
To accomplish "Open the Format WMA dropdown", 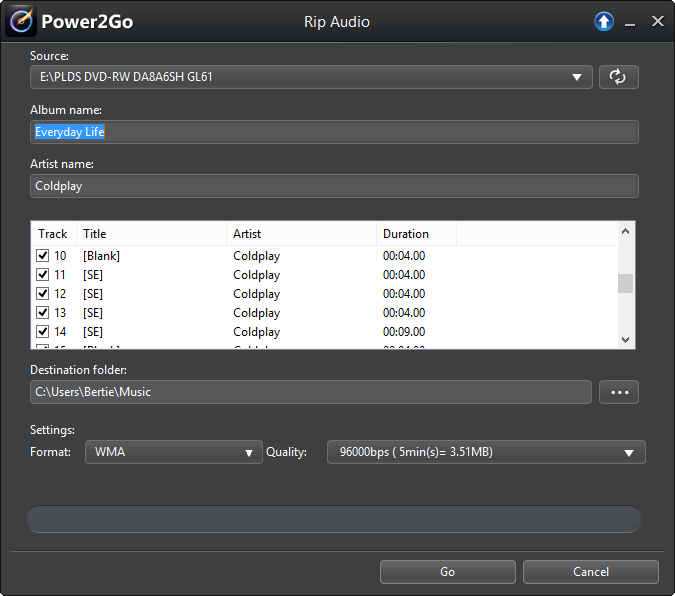I will [x=173, y=452].
